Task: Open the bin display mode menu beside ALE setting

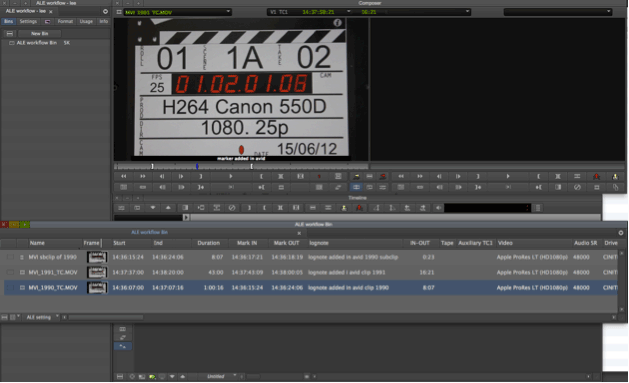Action: 14,317
